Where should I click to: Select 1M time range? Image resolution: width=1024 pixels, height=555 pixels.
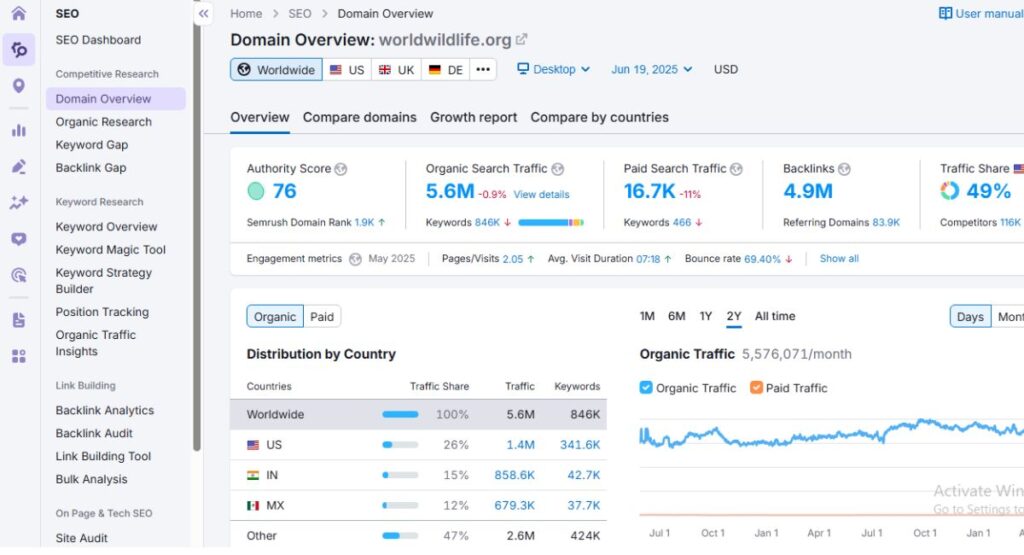(x=647, y=317)
